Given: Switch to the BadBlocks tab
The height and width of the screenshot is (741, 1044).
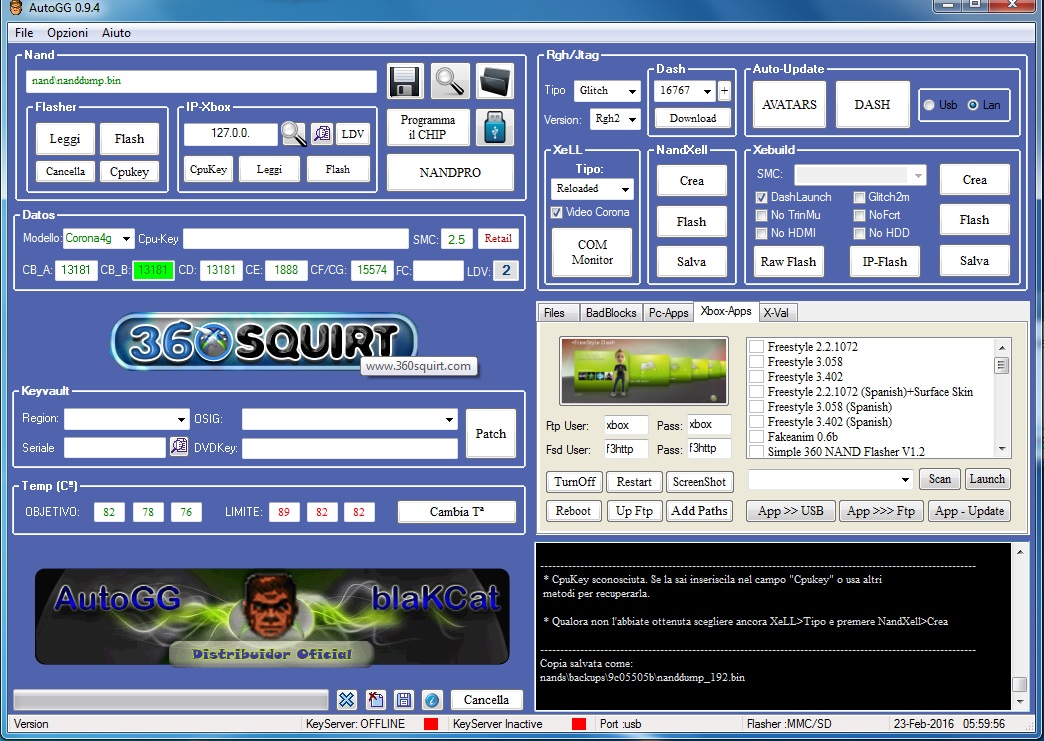Looking at the screenshot, I should pos(611,313).
